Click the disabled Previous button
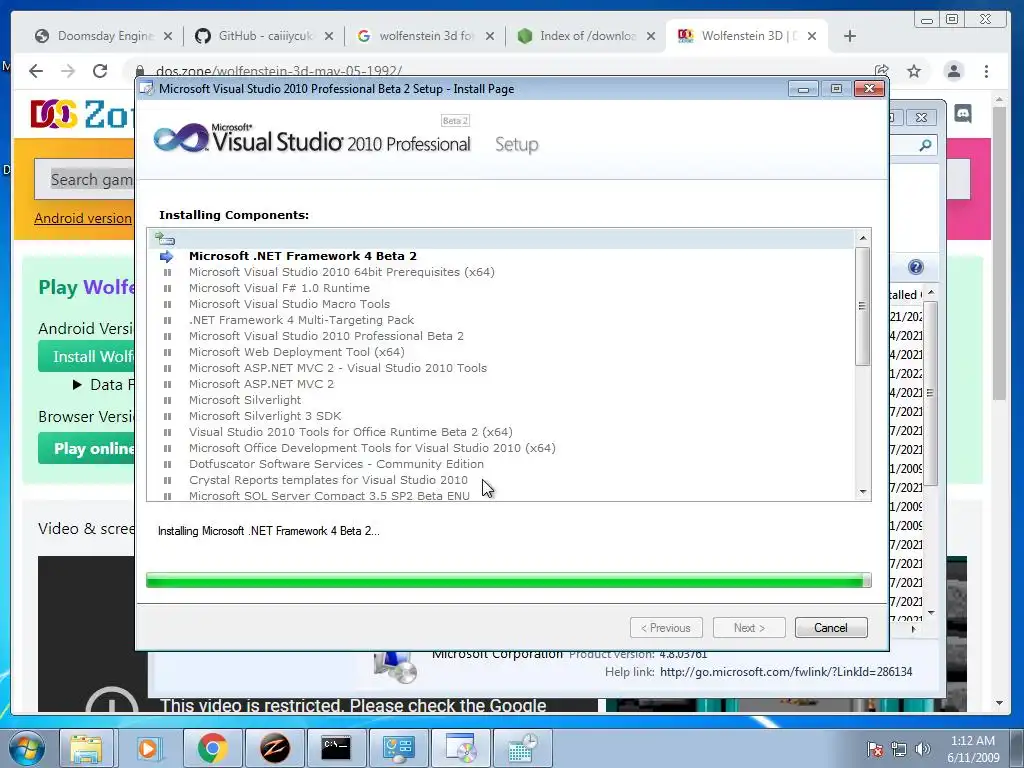The image size is (1024, 768). click(x=666, y=628)
